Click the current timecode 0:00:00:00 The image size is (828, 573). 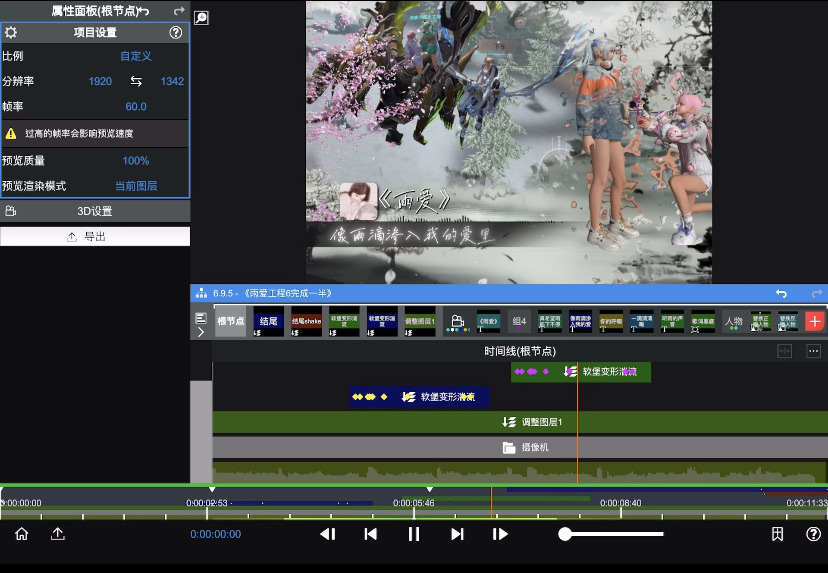pyautogui.click(x=215, y=534)
